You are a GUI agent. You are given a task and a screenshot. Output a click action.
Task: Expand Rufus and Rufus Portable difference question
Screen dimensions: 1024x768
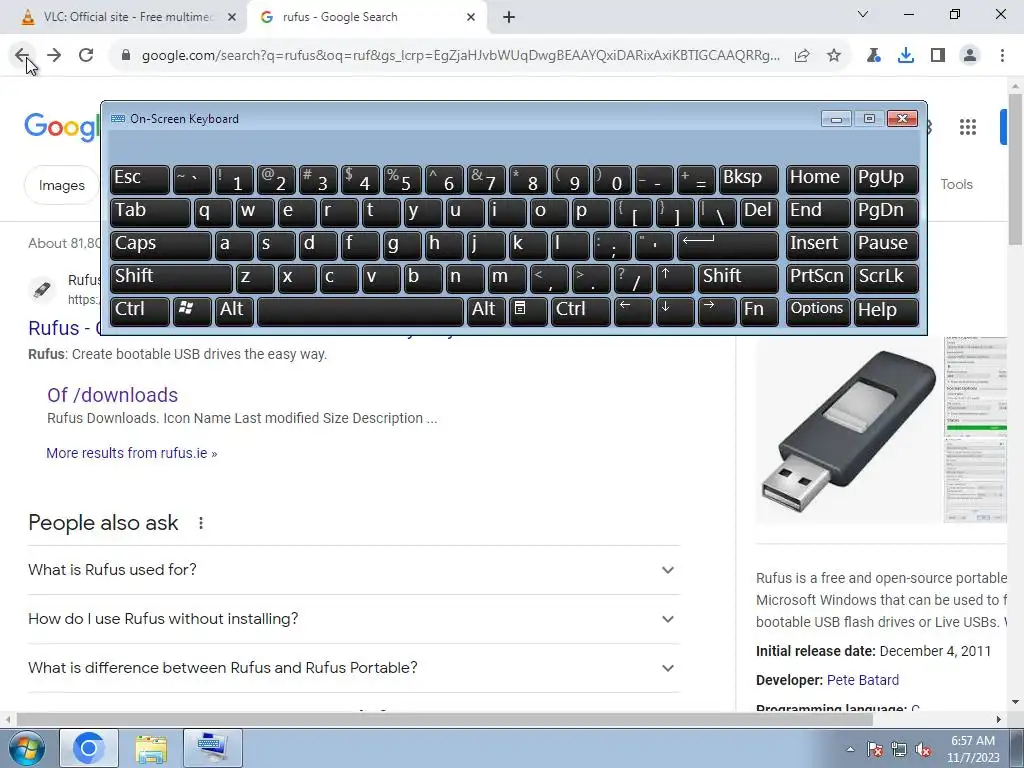pyautogui.click(x=354, y=668)
